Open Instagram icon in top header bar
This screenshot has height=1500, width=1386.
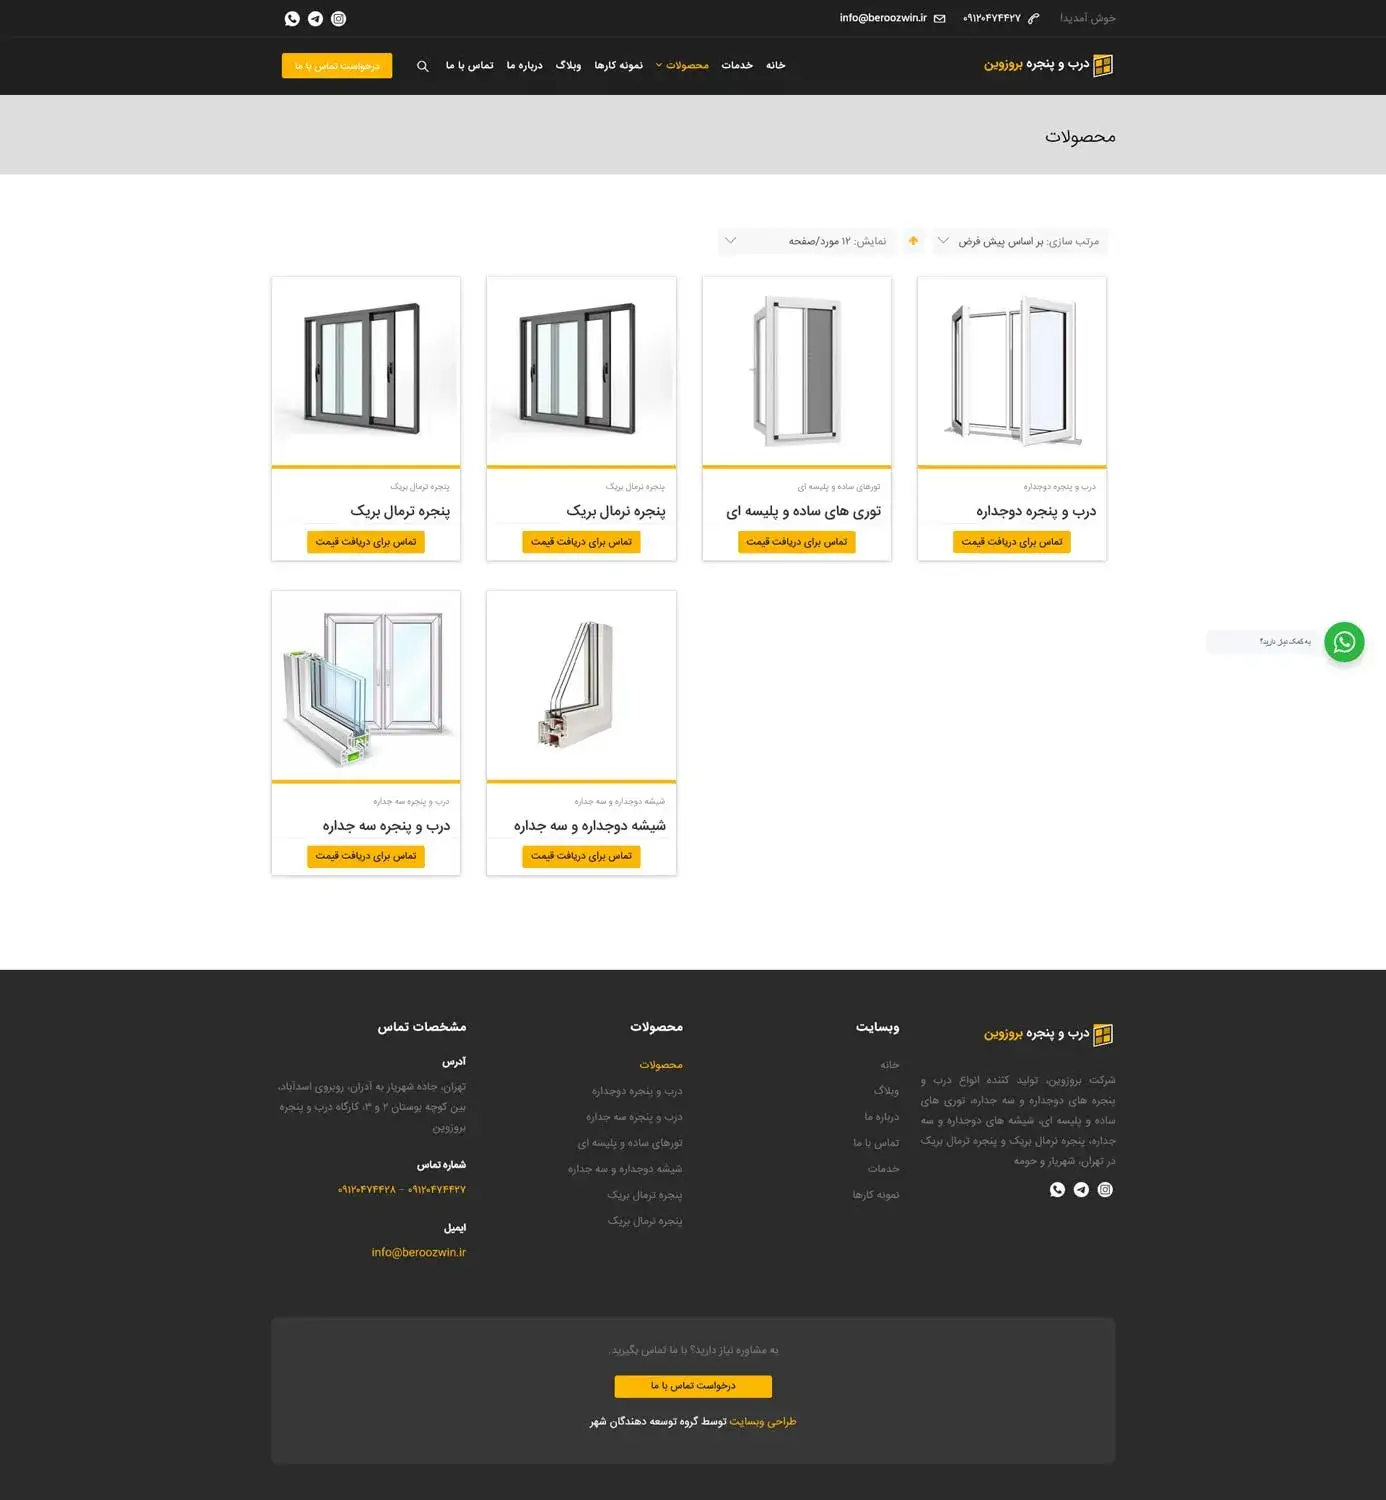tap(339, 19)
